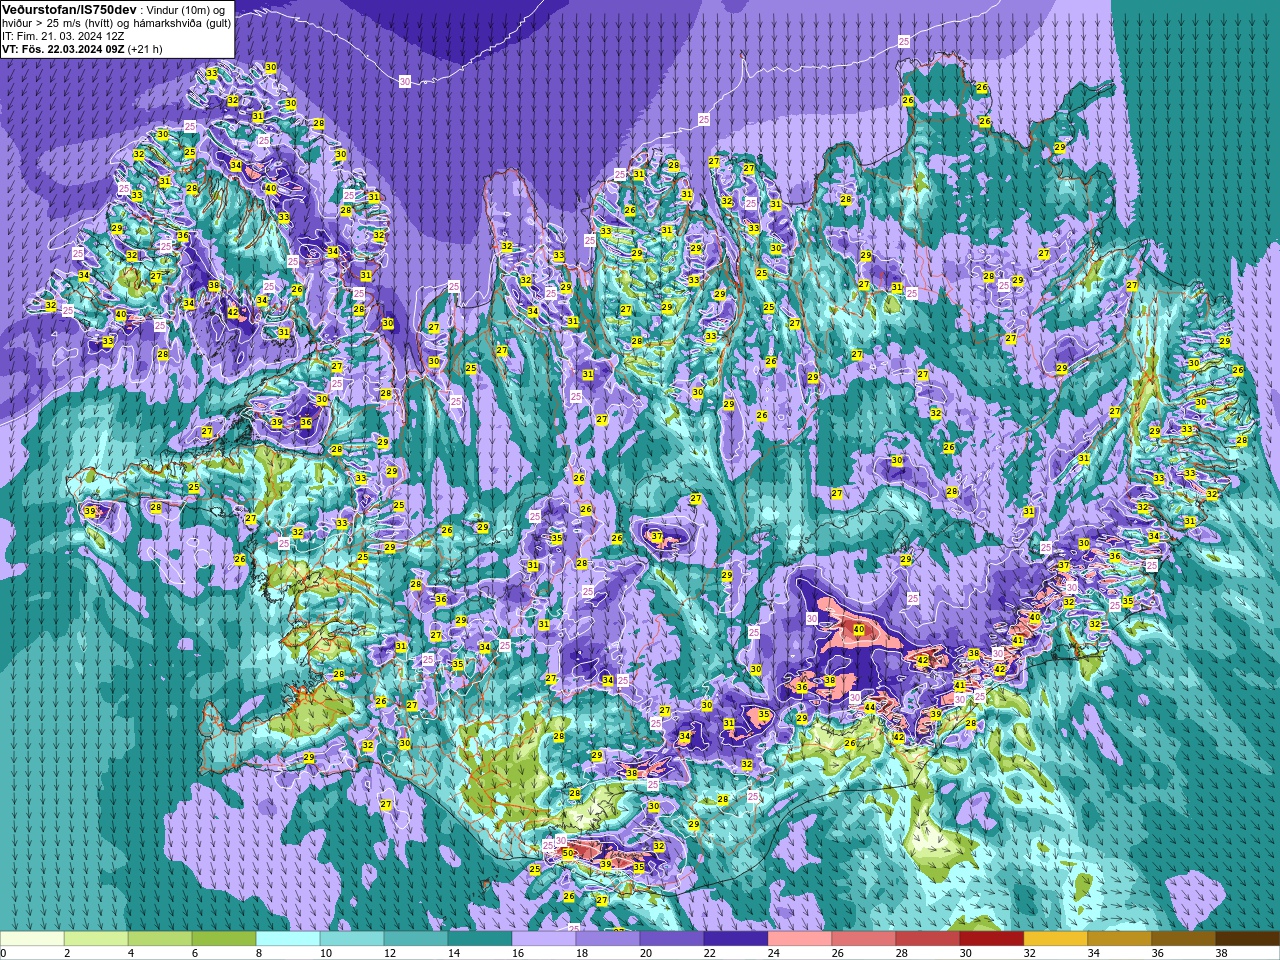Click the '36' tick label on the bottom legend scale
Image resolution: width=1280 pixels, height=960 pixels.
1158,953
